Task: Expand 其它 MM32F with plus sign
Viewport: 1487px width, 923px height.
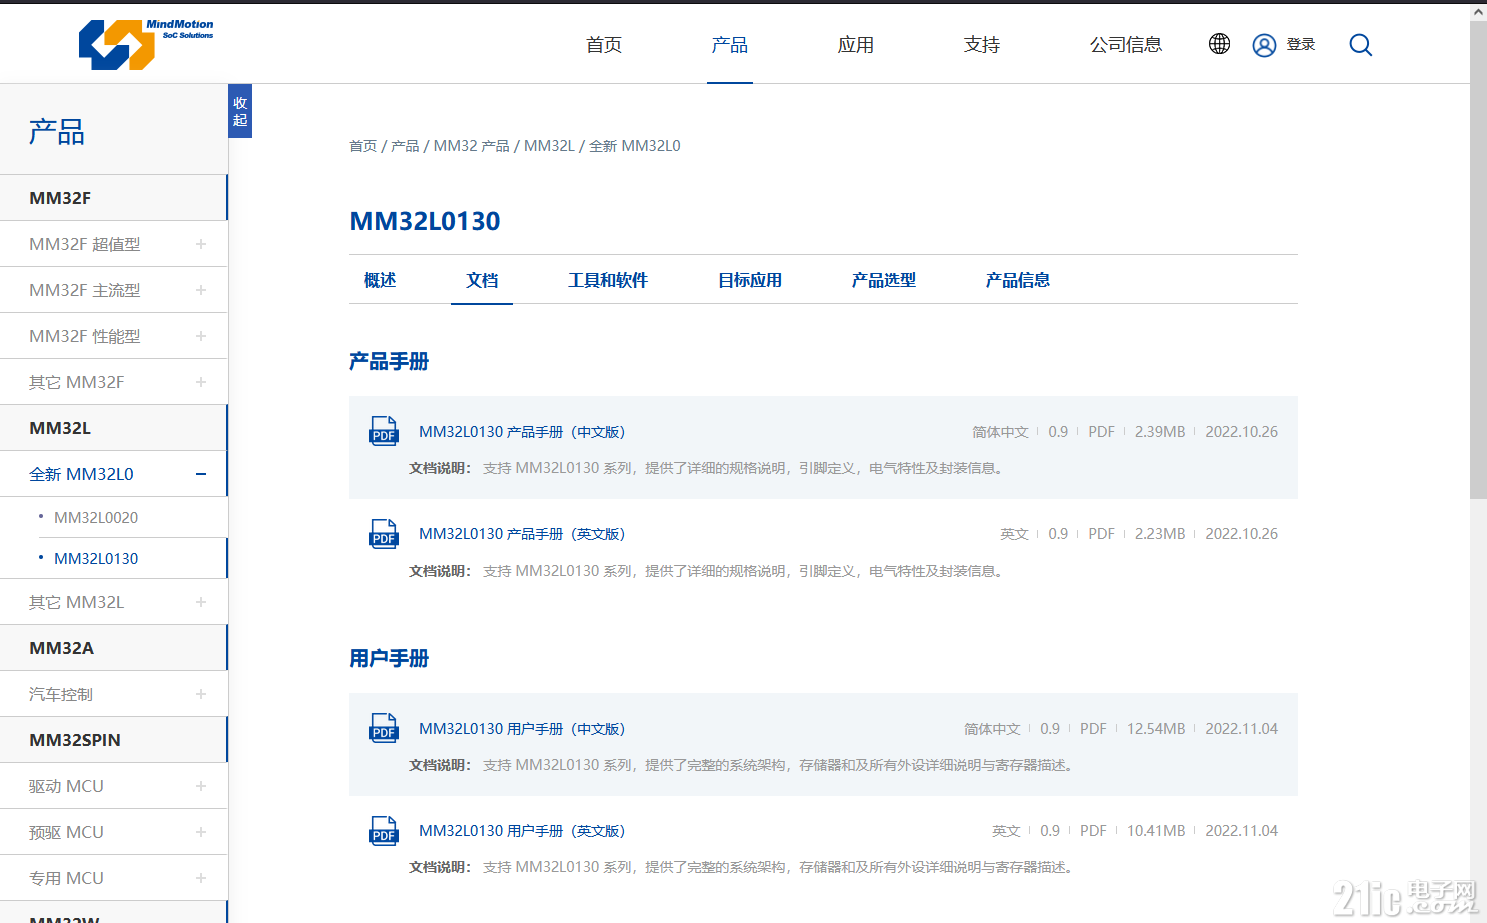Action: pos(201,382)
